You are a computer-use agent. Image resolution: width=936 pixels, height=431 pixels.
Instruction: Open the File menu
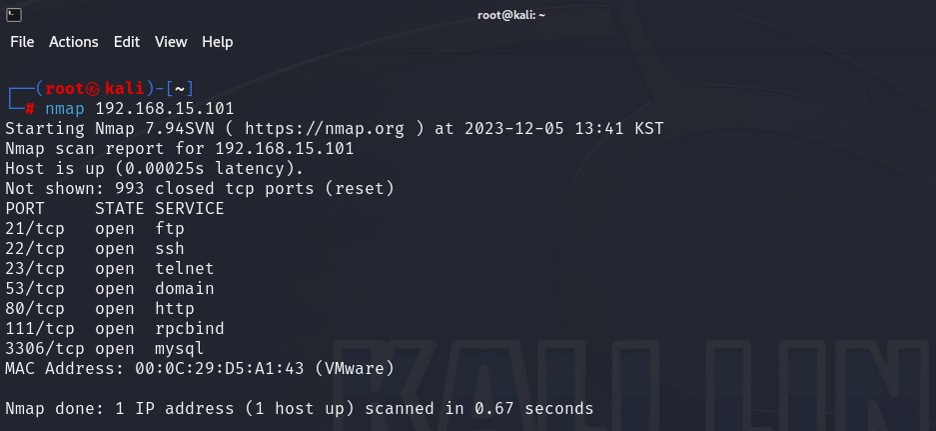22,42
